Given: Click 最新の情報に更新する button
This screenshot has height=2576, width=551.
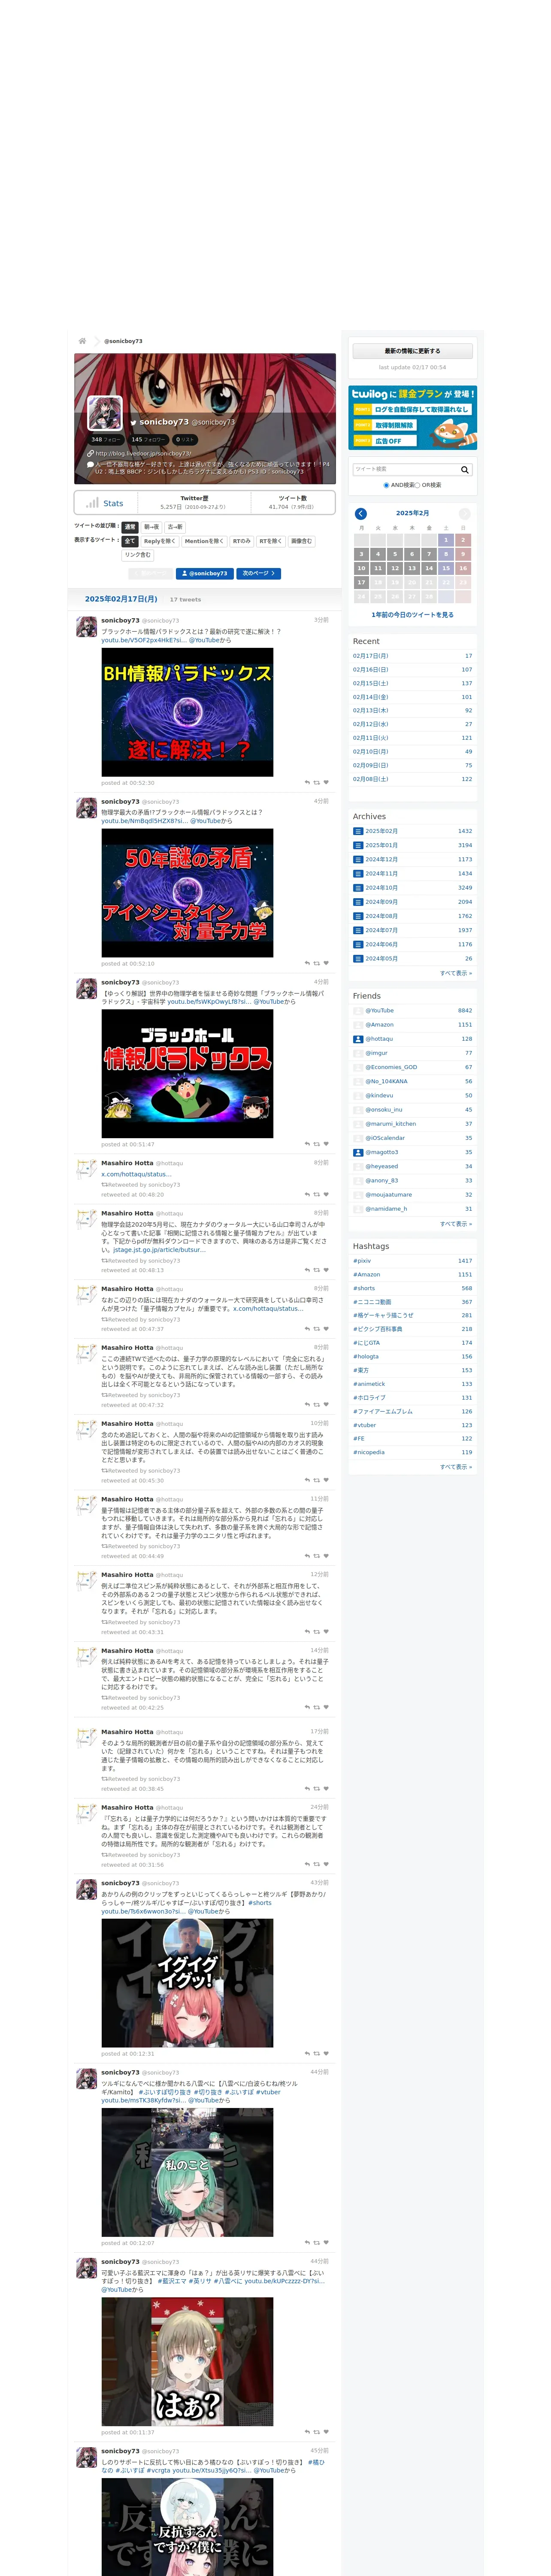Looking at the screenshot, I should pyautogui.click(x=412, y=351).
